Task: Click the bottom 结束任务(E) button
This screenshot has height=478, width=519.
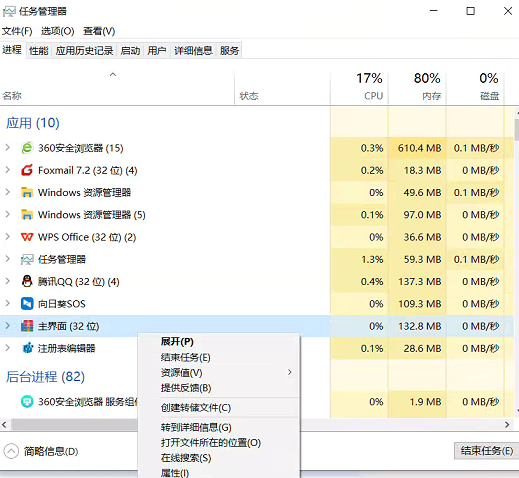Action: tap(487, 451)
